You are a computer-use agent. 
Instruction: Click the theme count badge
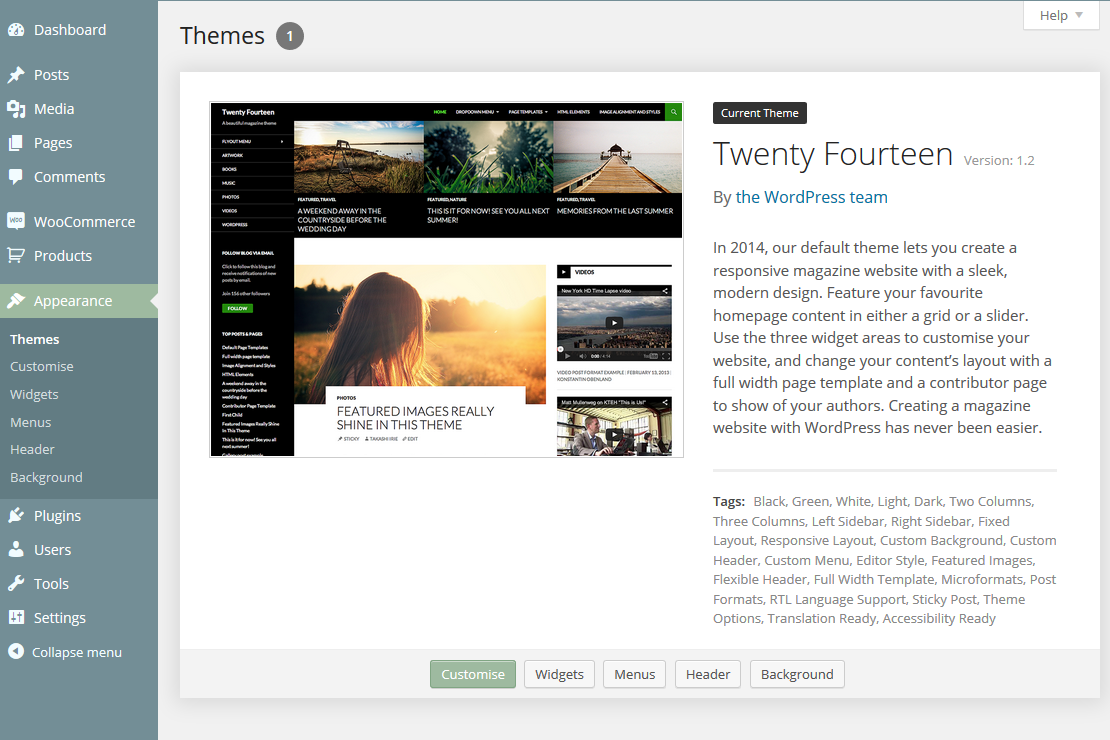click(290, 36)
